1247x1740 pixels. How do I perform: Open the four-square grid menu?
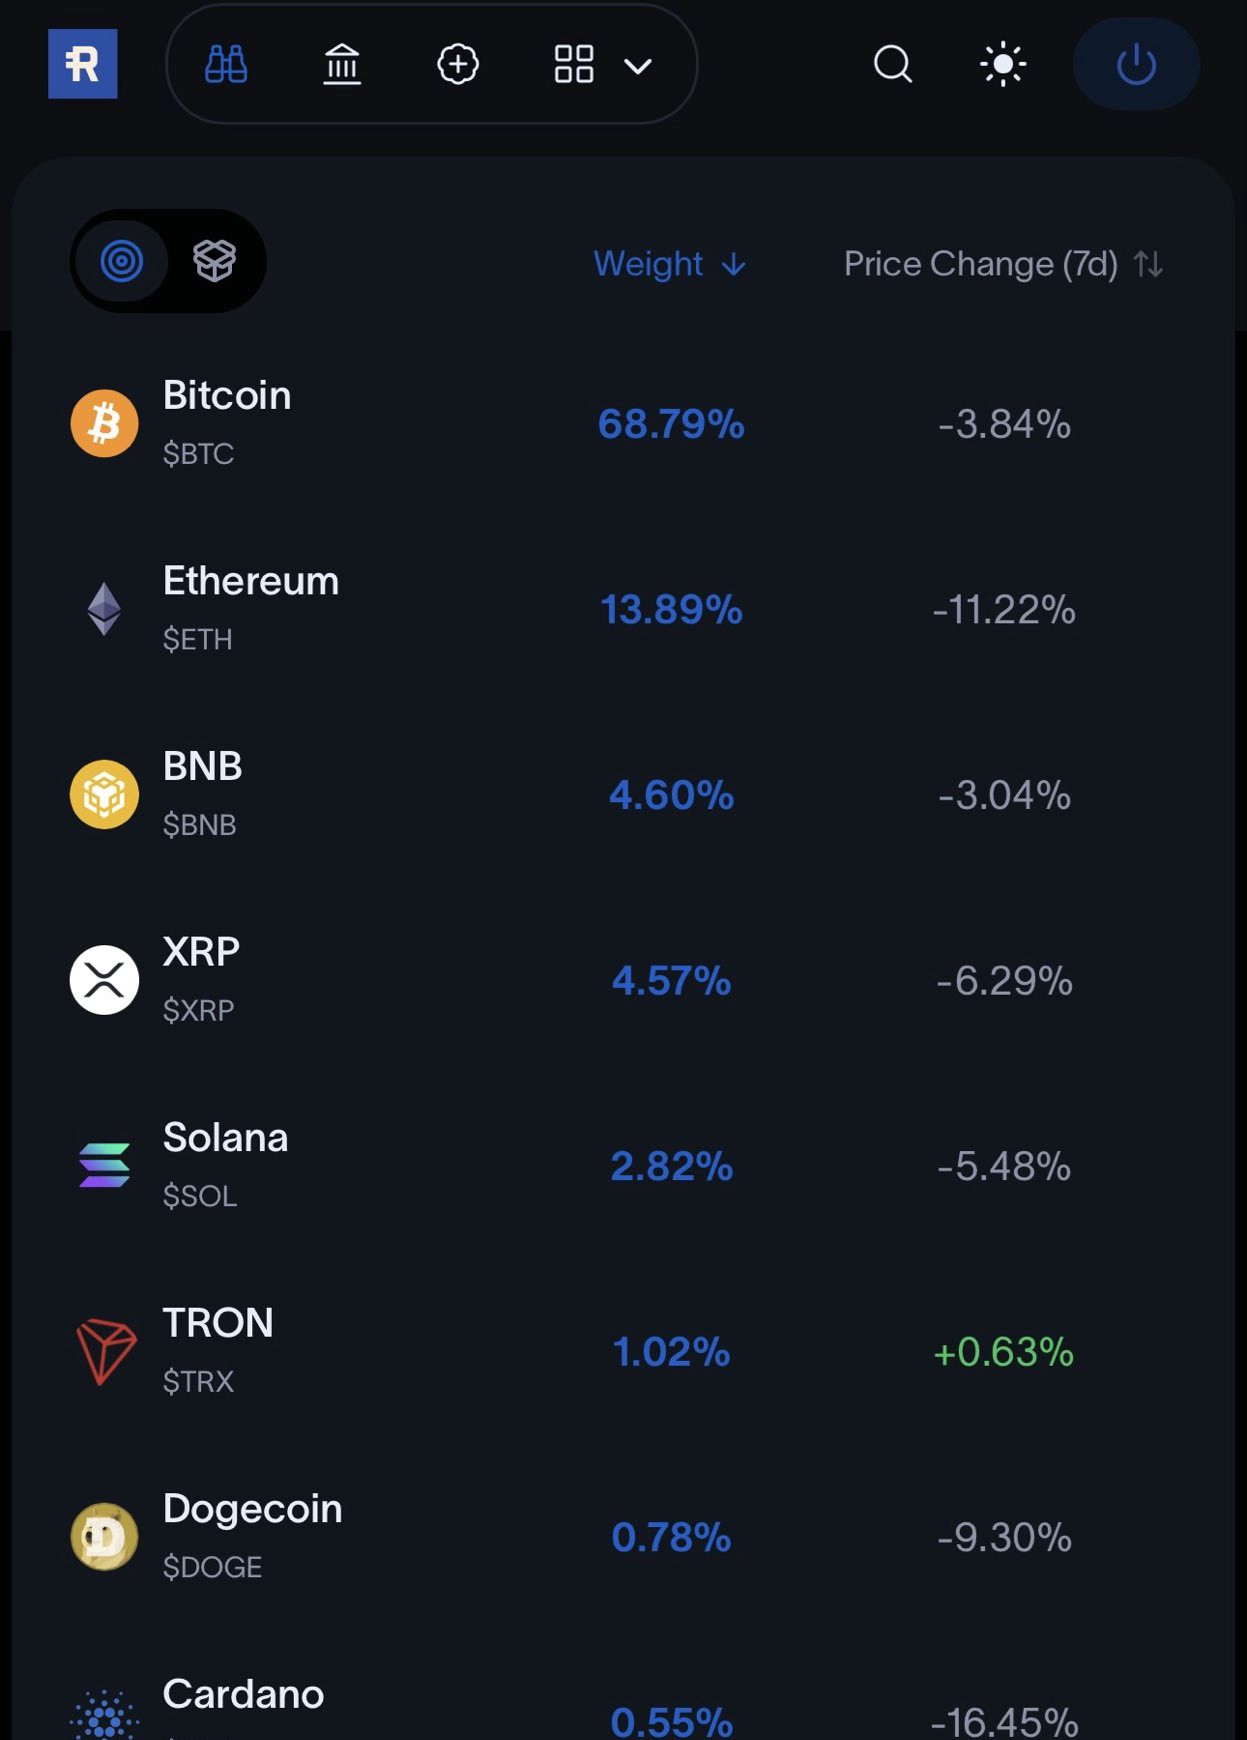point(574,65)
